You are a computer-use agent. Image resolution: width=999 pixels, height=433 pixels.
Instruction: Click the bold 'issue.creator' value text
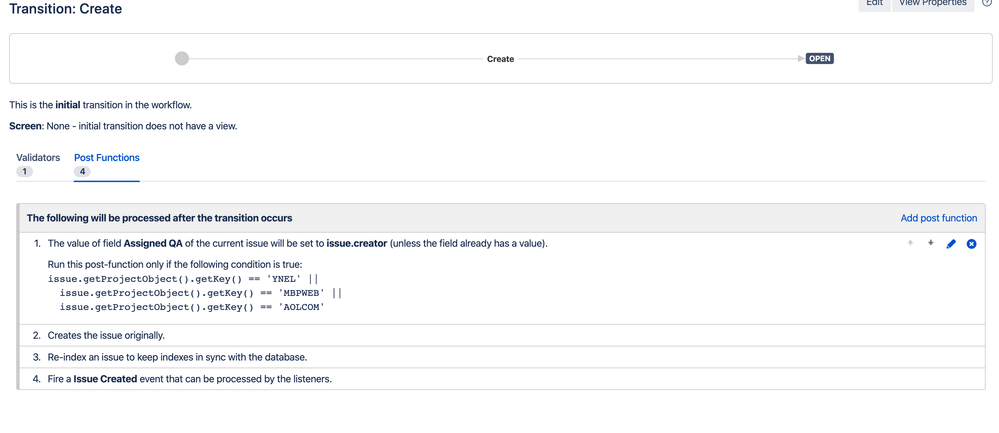tap(357, 243)
